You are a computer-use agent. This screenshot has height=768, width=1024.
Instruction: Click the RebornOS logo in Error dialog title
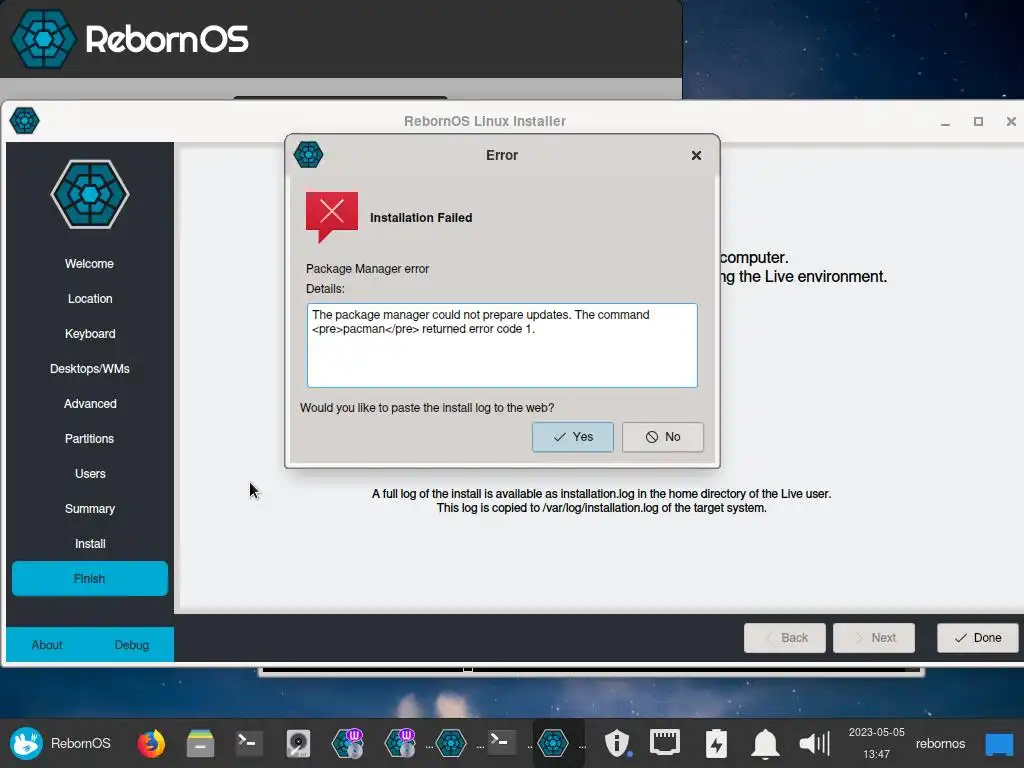pyautogui.click(x=308, y=155)
